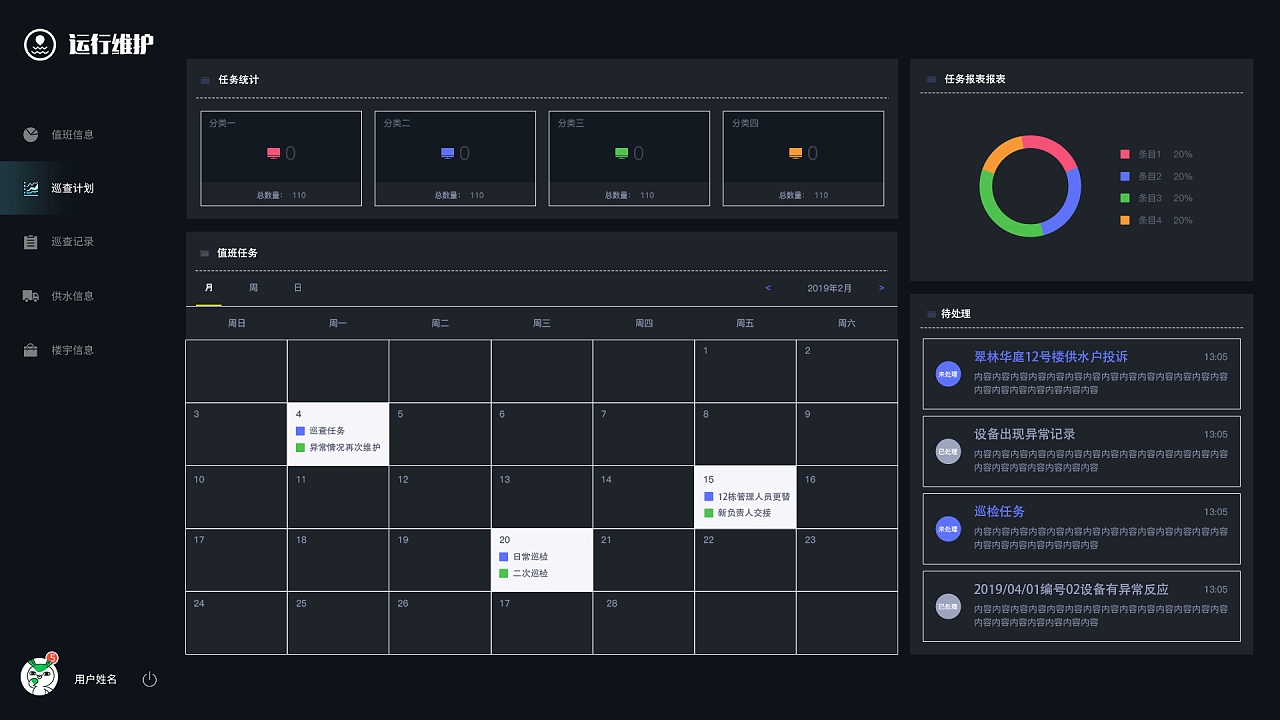Image resolution: width=1280 pixels, height=720 pixels.
Task: Click the power logout icon
Action: coord(150,679)
